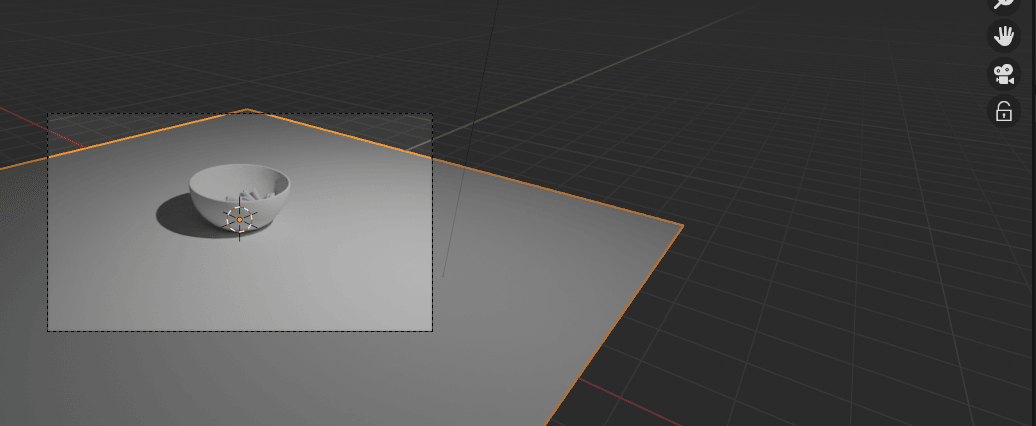
Task: Click the plane's orange right corner
Action: [x=683, y=227]
